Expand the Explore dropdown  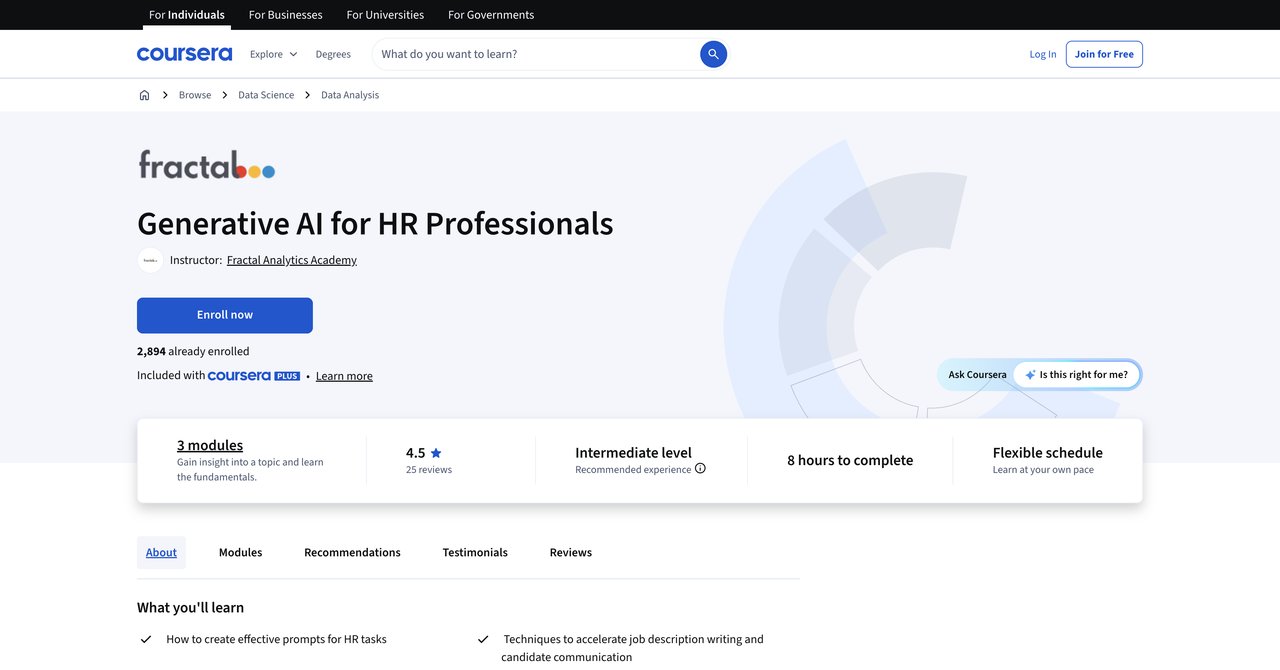[x=273, y=54]
